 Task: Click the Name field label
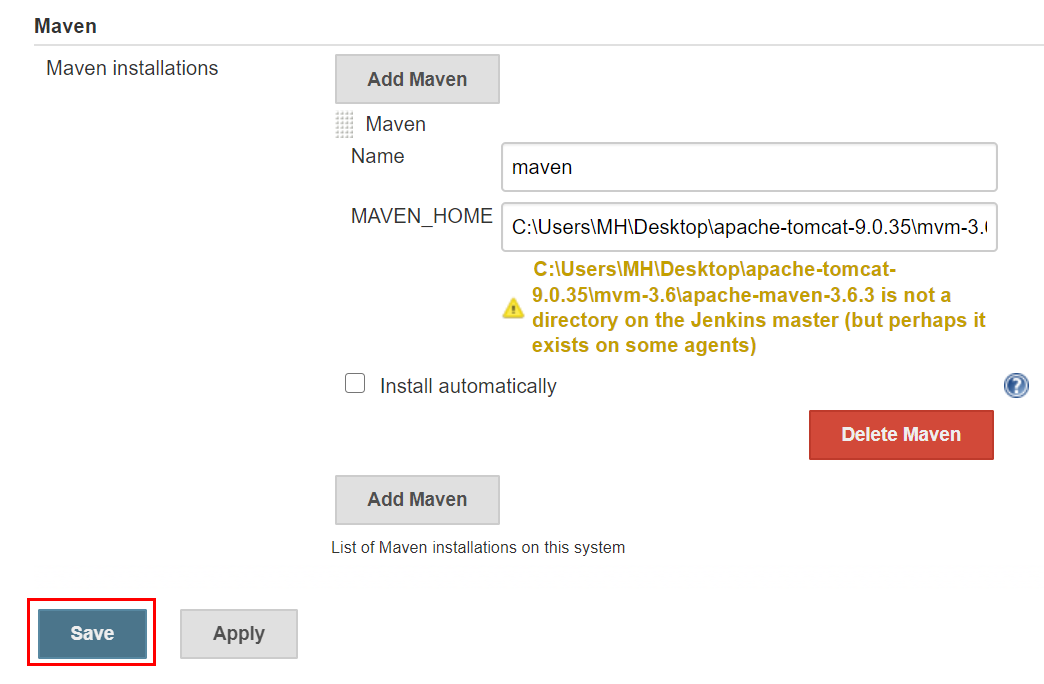coord(378,156)
